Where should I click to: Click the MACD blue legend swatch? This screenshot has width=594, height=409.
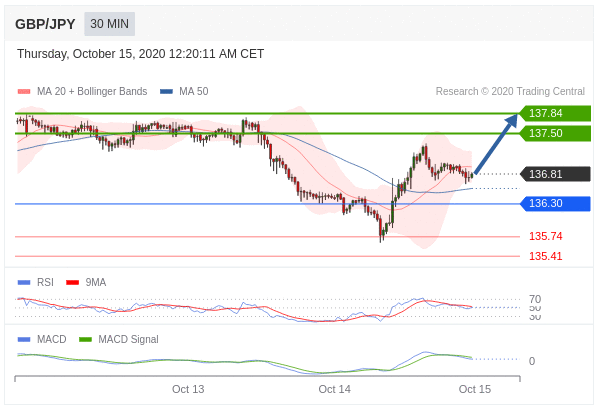pos(24,339)
